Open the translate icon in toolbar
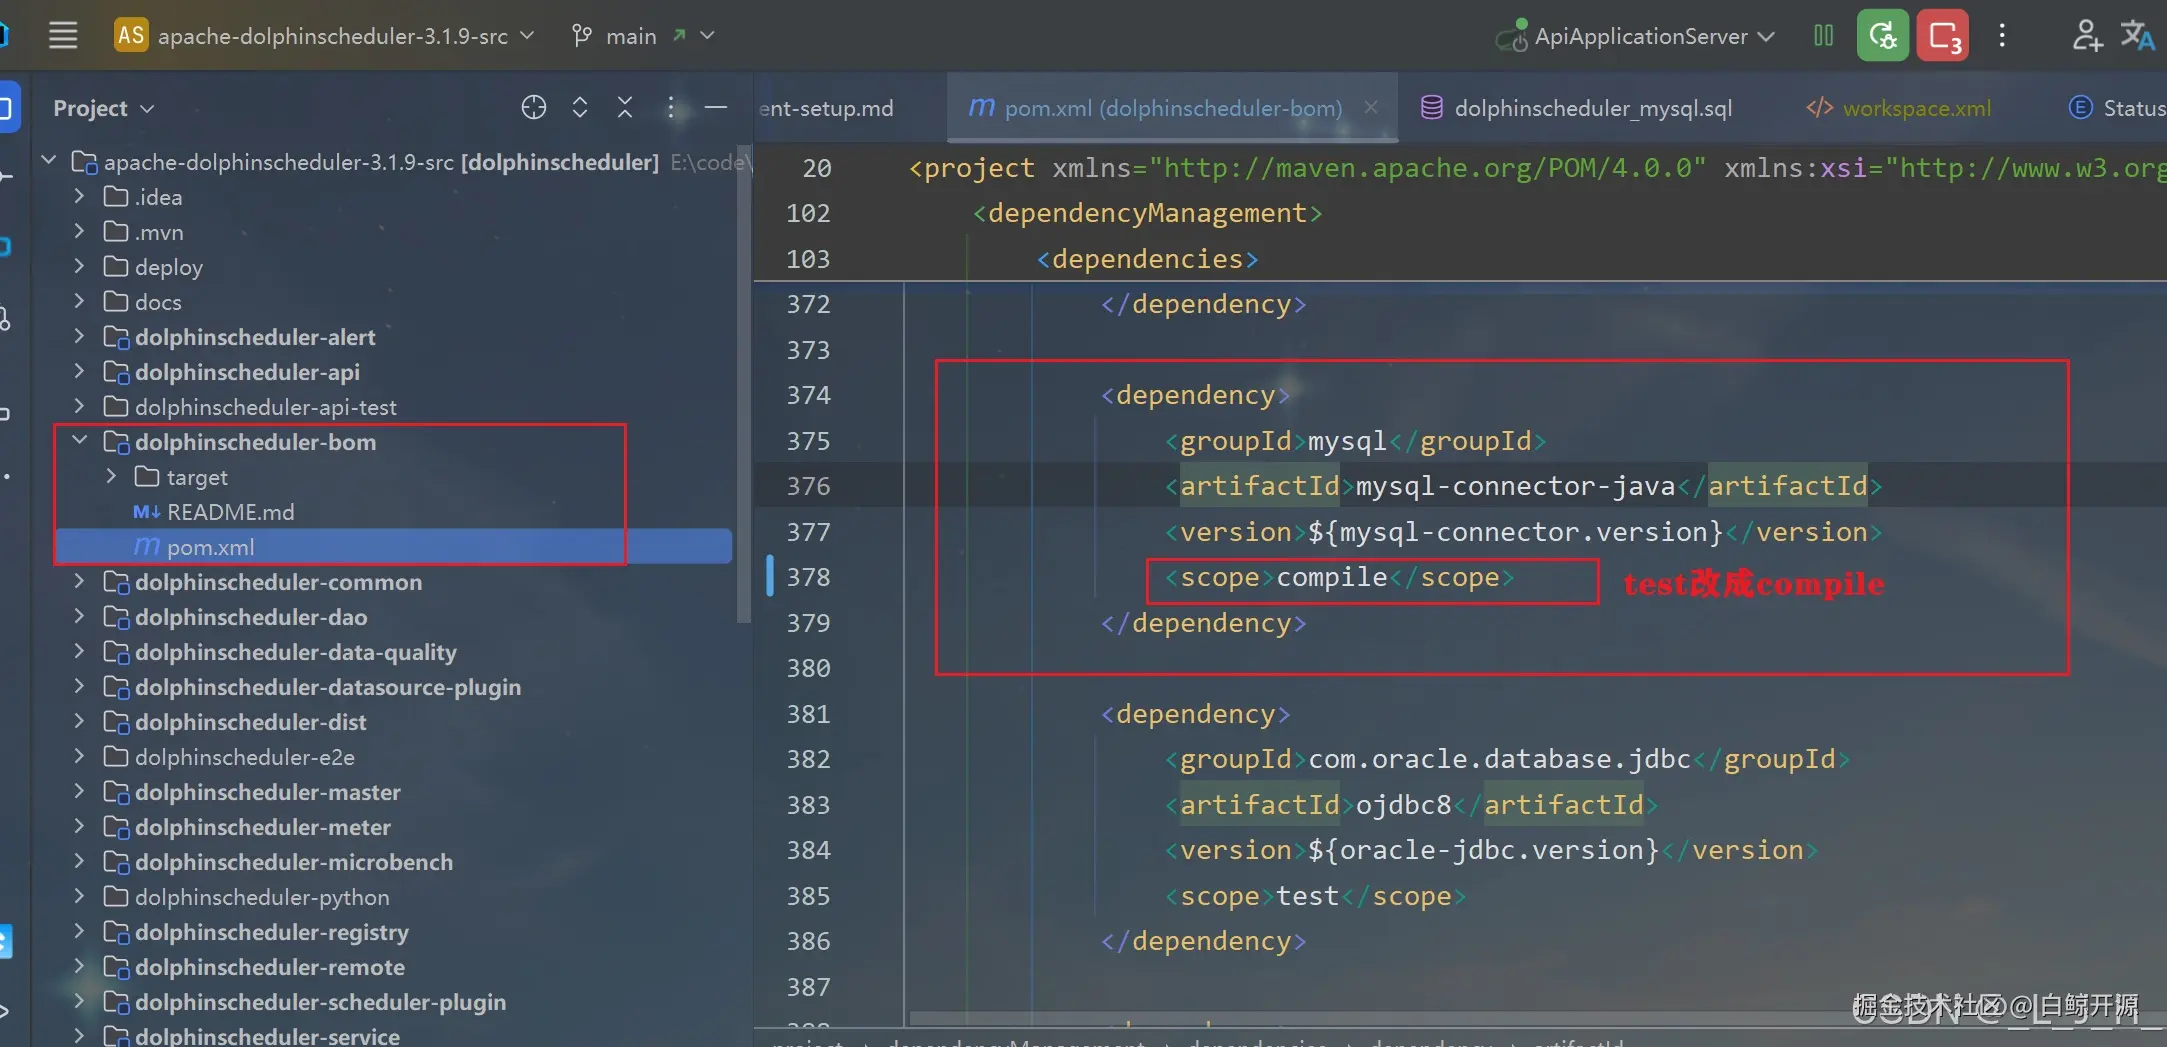This screenshot has height=1047, width=2167. pyautogui.click(x=2137, y=36)
